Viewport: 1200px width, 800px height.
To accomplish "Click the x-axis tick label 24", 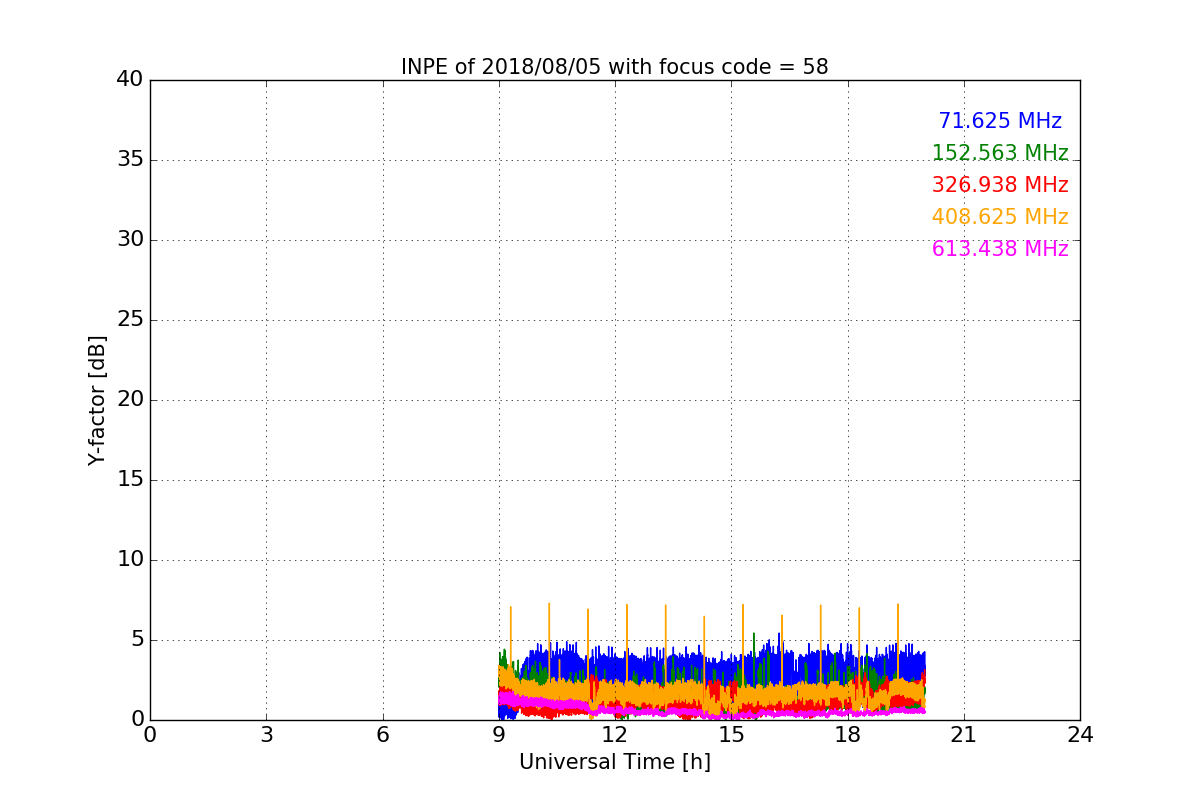I will pyautogui.click(x=1080, y=735).
